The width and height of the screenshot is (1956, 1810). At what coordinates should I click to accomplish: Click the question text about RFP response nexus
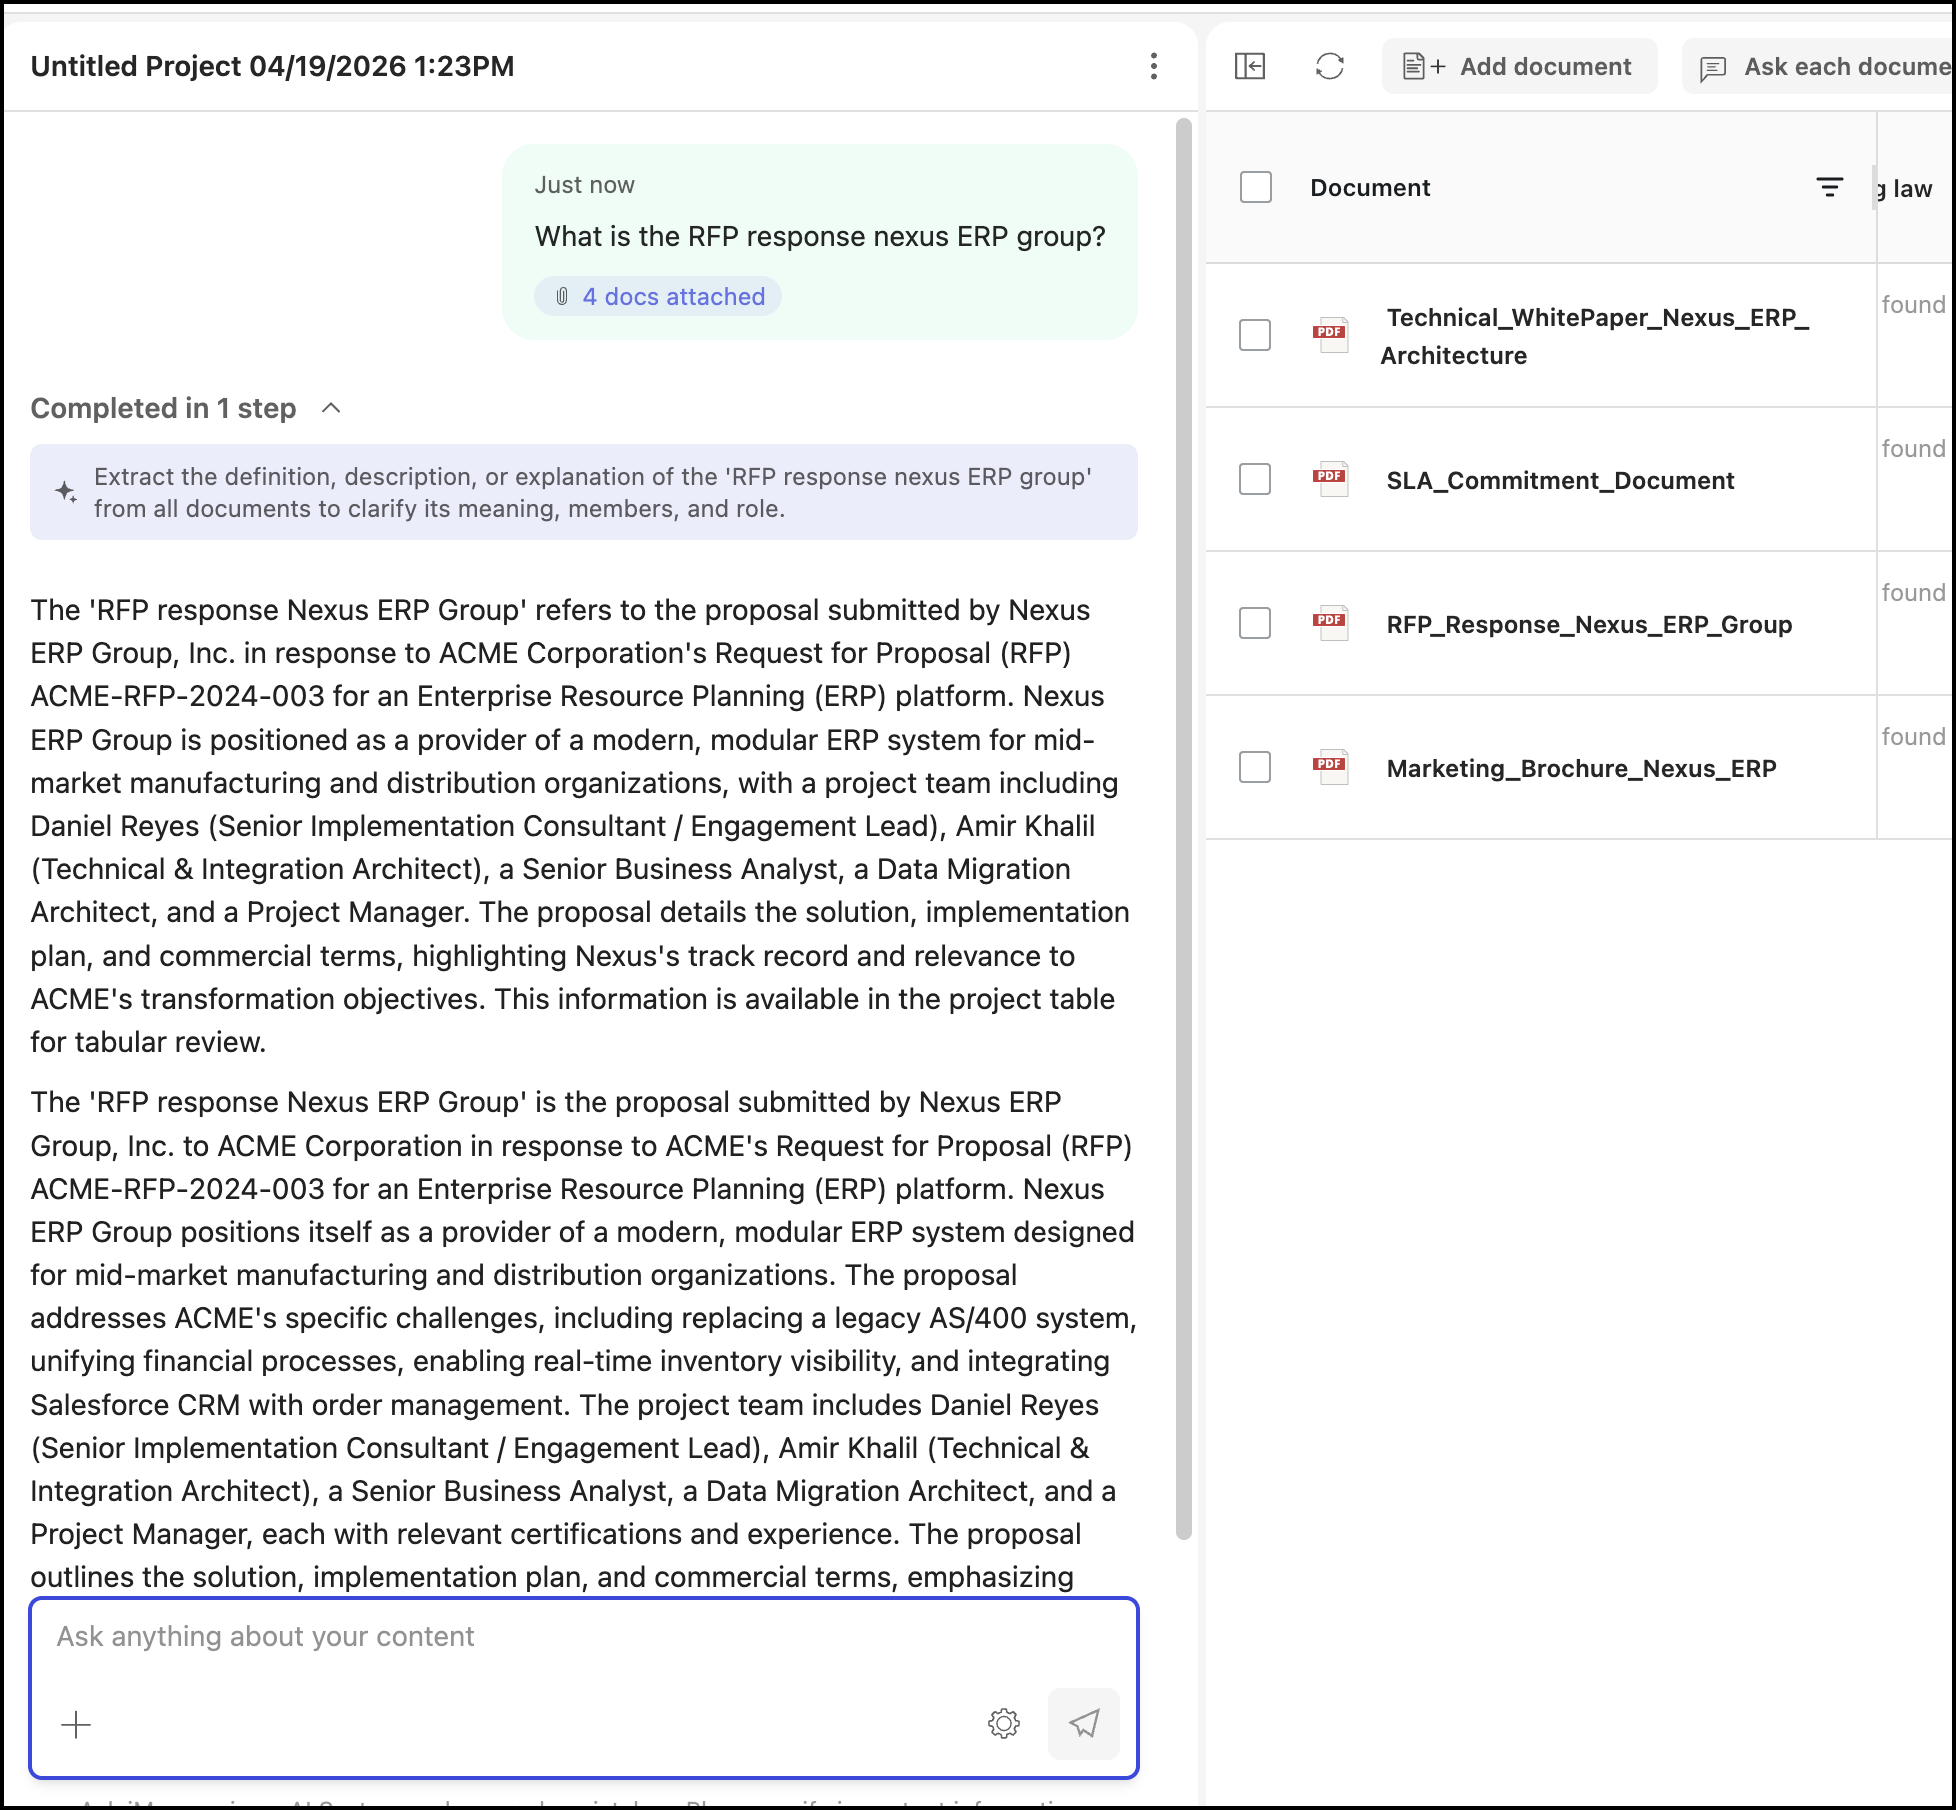(820, 237)
